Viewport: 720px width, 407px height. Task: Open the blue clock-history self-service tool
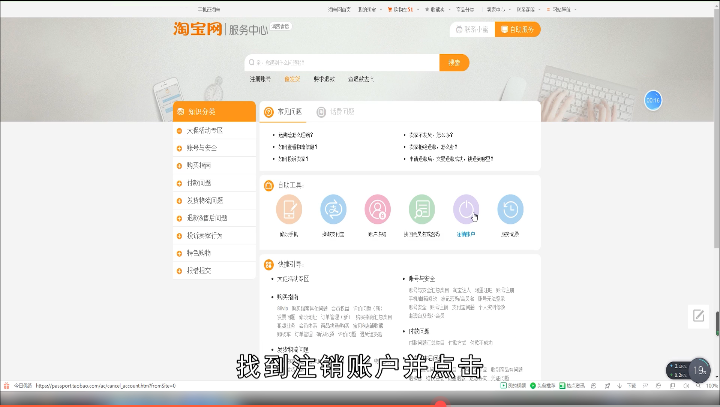click(510, 209)
